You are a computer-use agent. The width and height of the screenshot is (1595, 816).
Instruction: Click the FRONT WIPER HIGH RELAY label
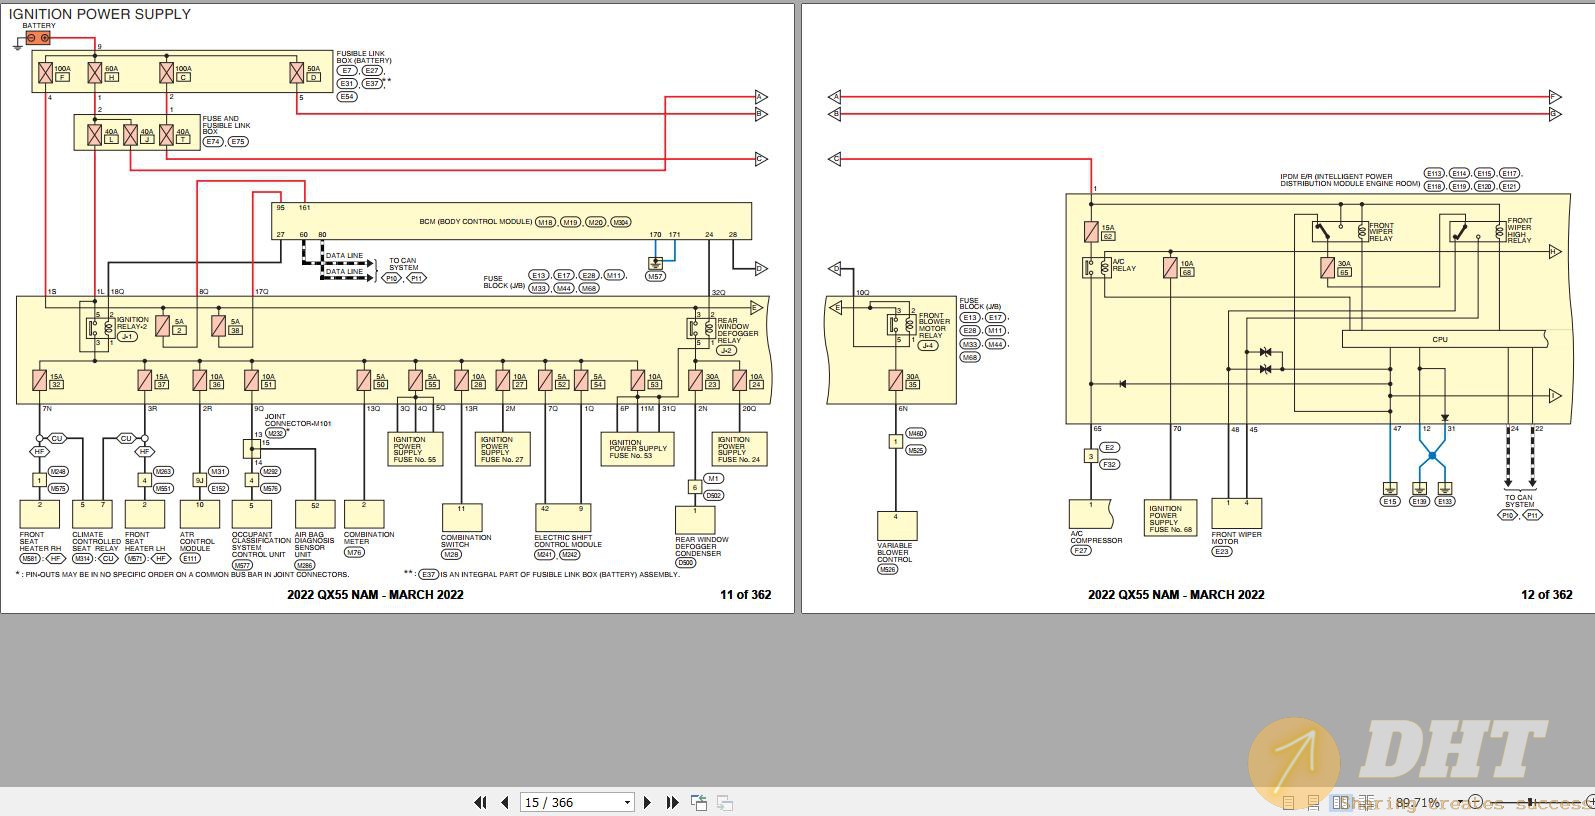tap(1520, 230)
